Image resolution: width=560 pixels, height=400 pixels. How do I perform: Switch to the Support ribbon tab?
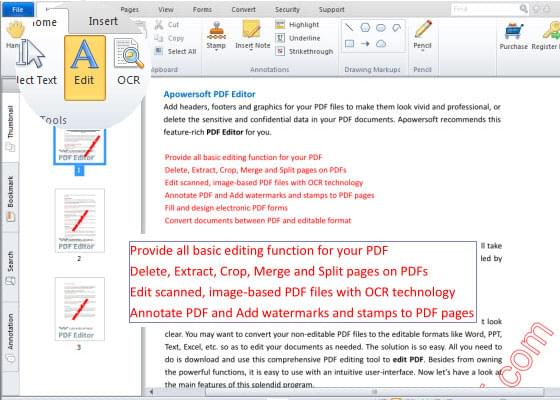pos(331,10)
